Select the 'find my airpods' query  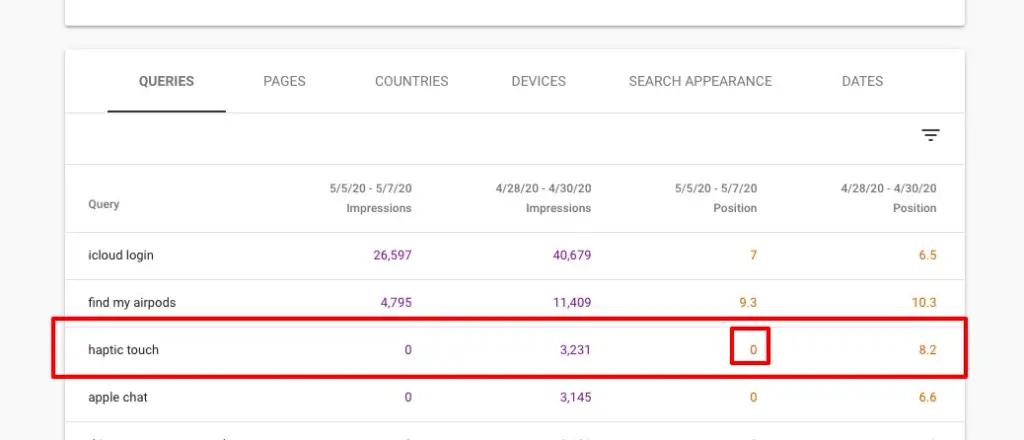(132, 302)
